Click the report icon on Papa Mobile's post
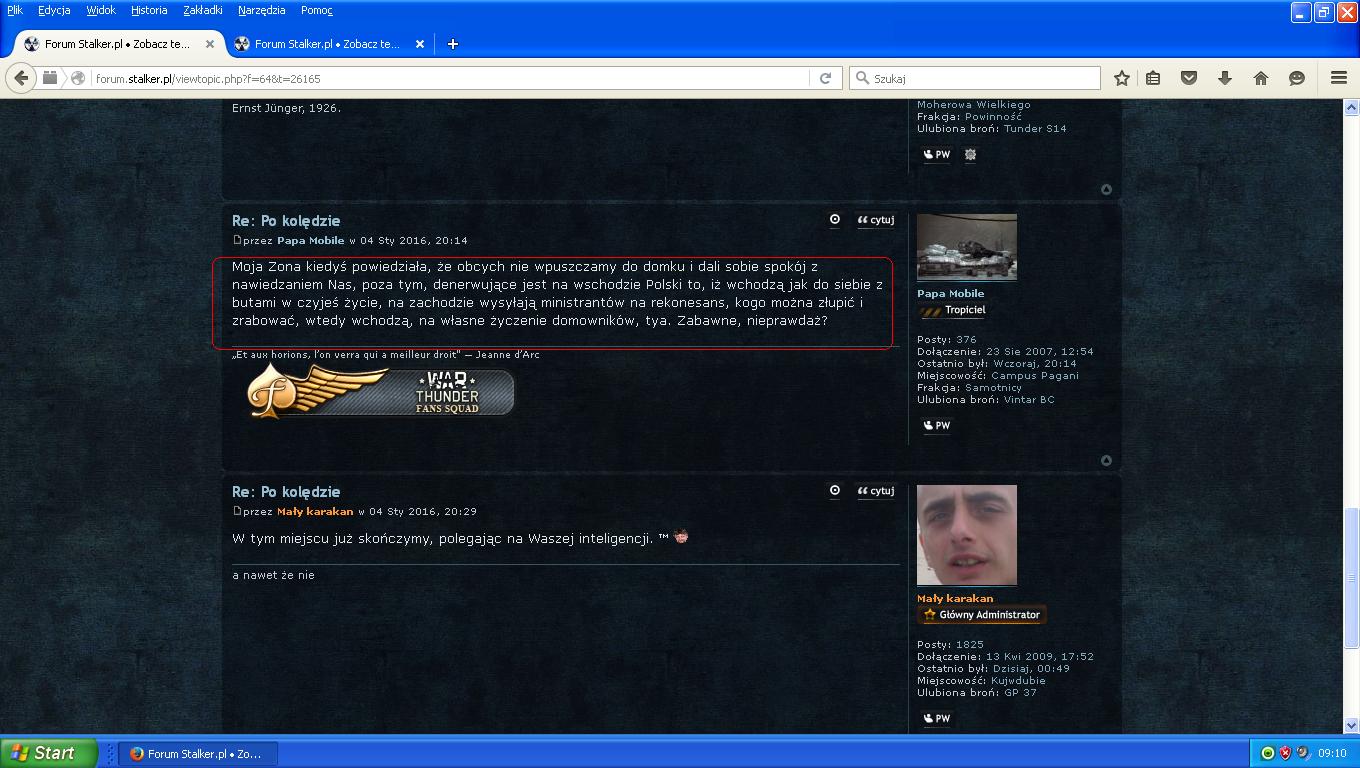This screenshot has width=1360, height=768. [835, 219]
